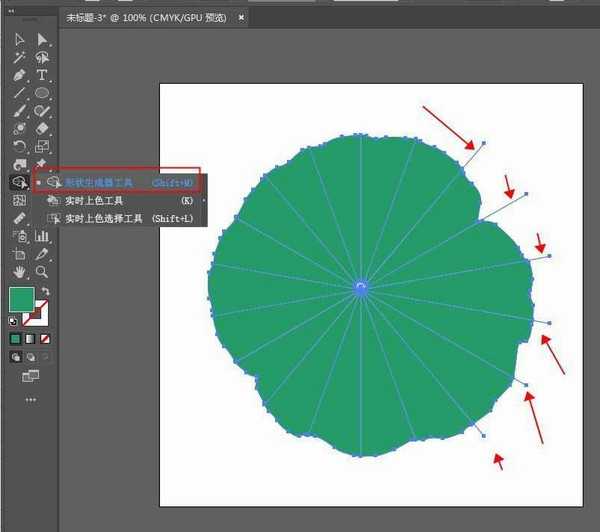Viewport: 600px width, 532px height.
Task: Activate the Eraser tool
Action: tap(42, 128)
